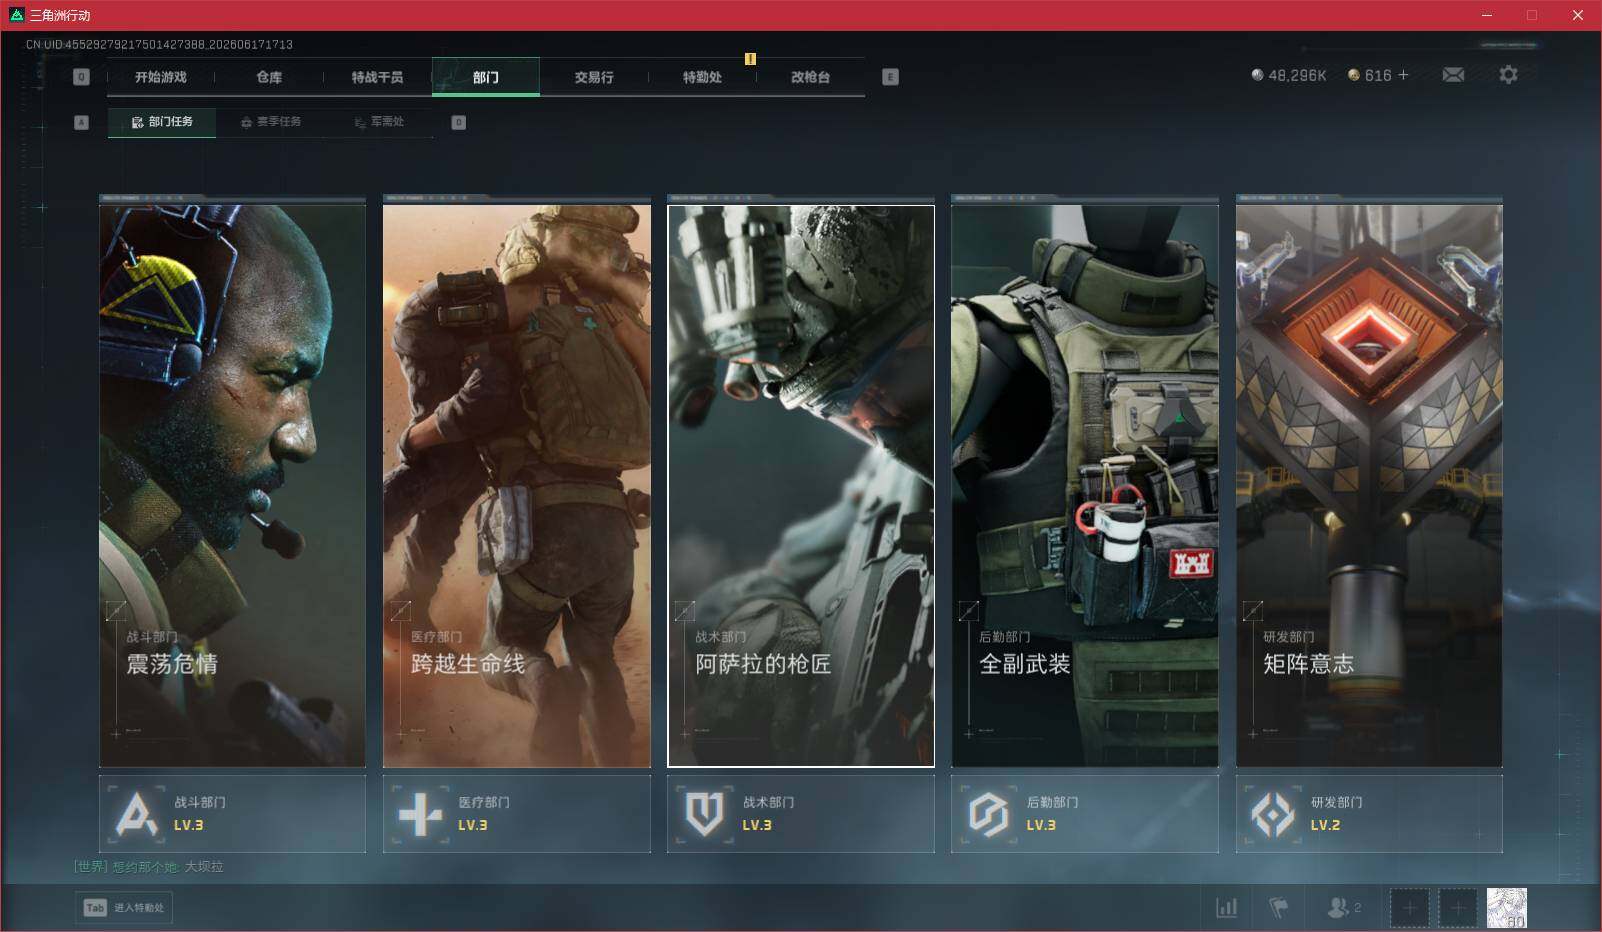Click the world chat message line
This screenshot has width=1602, height=932.
click(x=148, y=867)
